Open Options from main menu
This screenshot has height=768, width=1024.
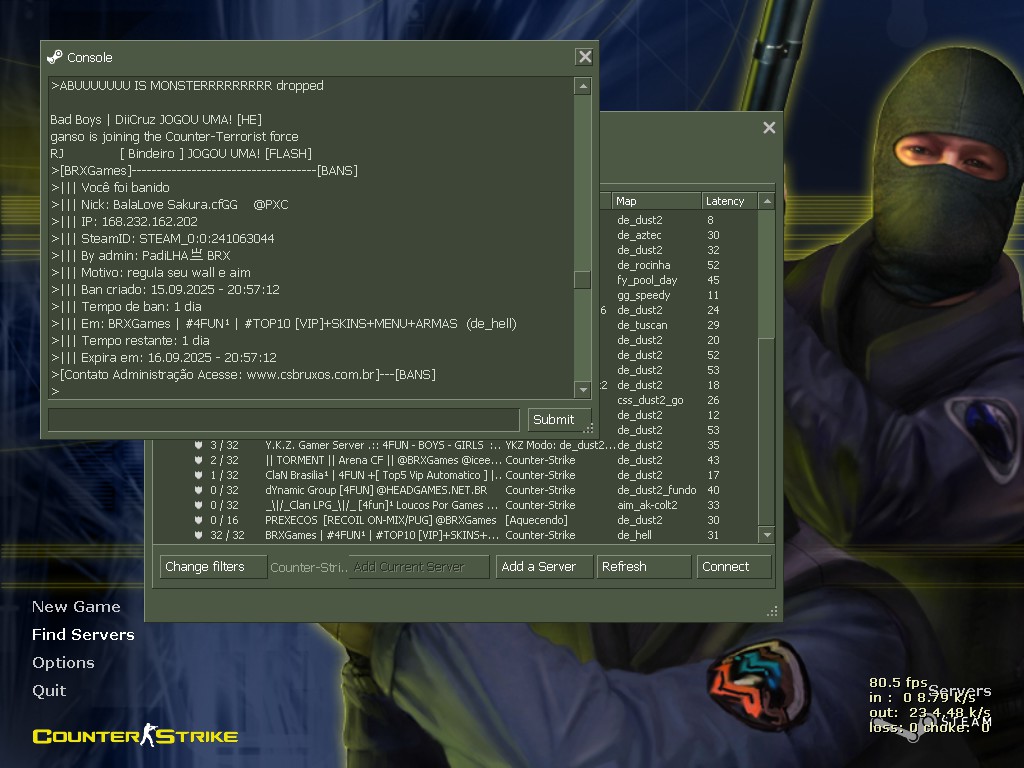coord(63,663)
